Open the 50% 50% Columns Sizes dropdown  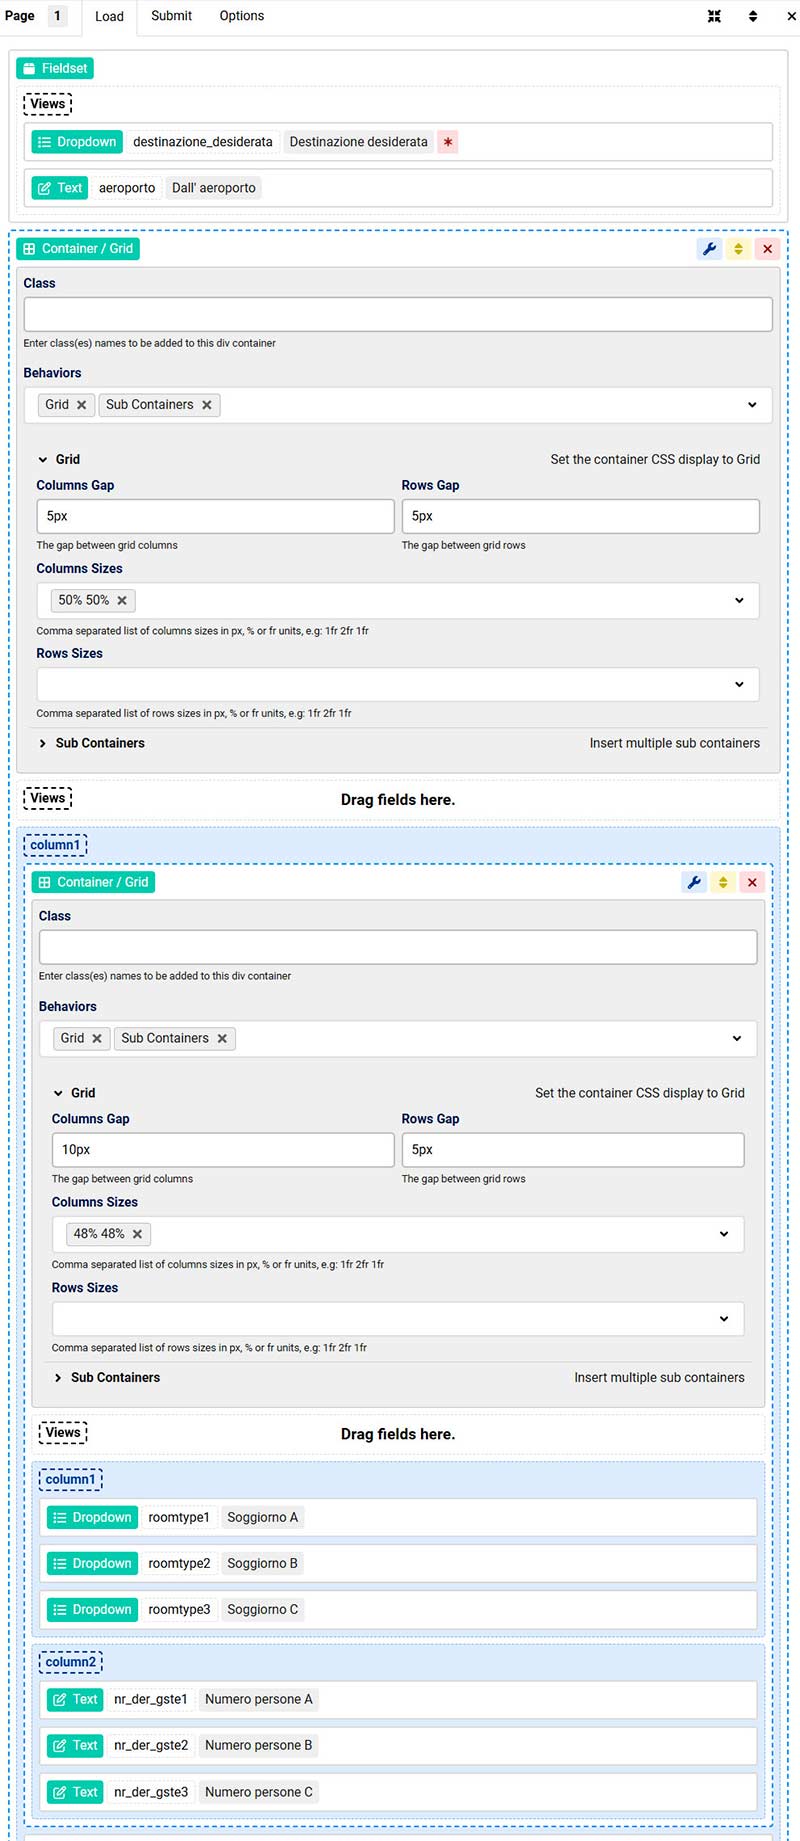tap(739, 600)
